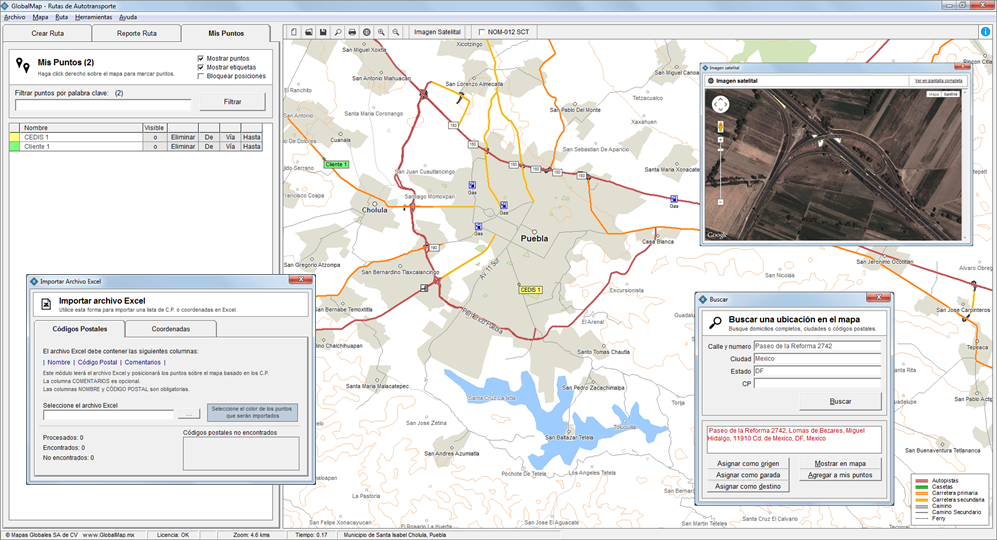This screenshot has width=997, height=540.
Task: Switch to the Reporte Ruta tab
Action: (137, 33)
